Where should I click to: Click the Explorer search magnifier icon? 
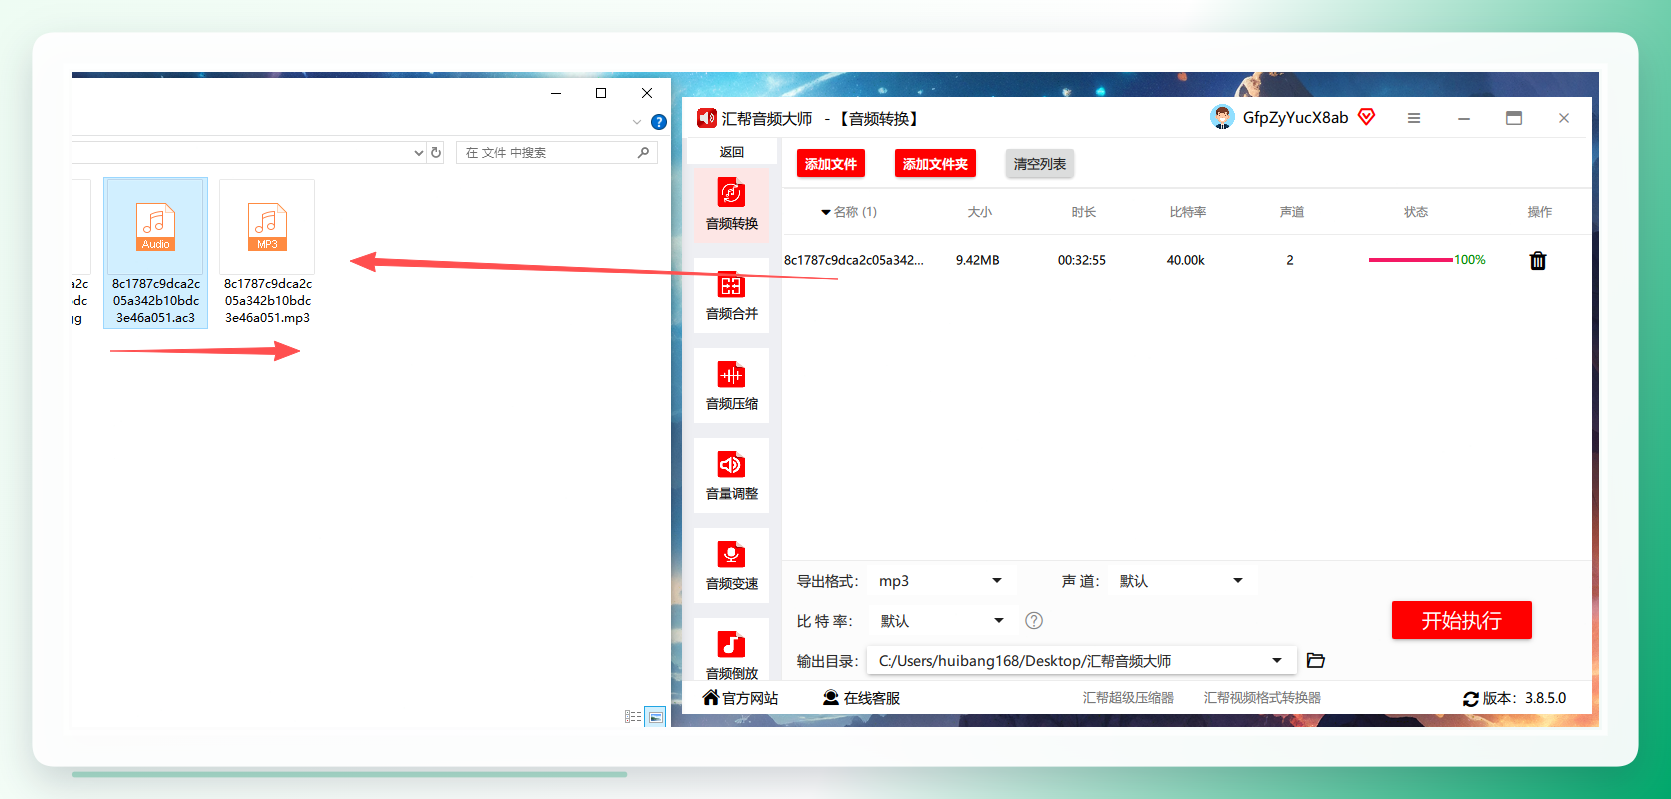click(x=643, y=152)
